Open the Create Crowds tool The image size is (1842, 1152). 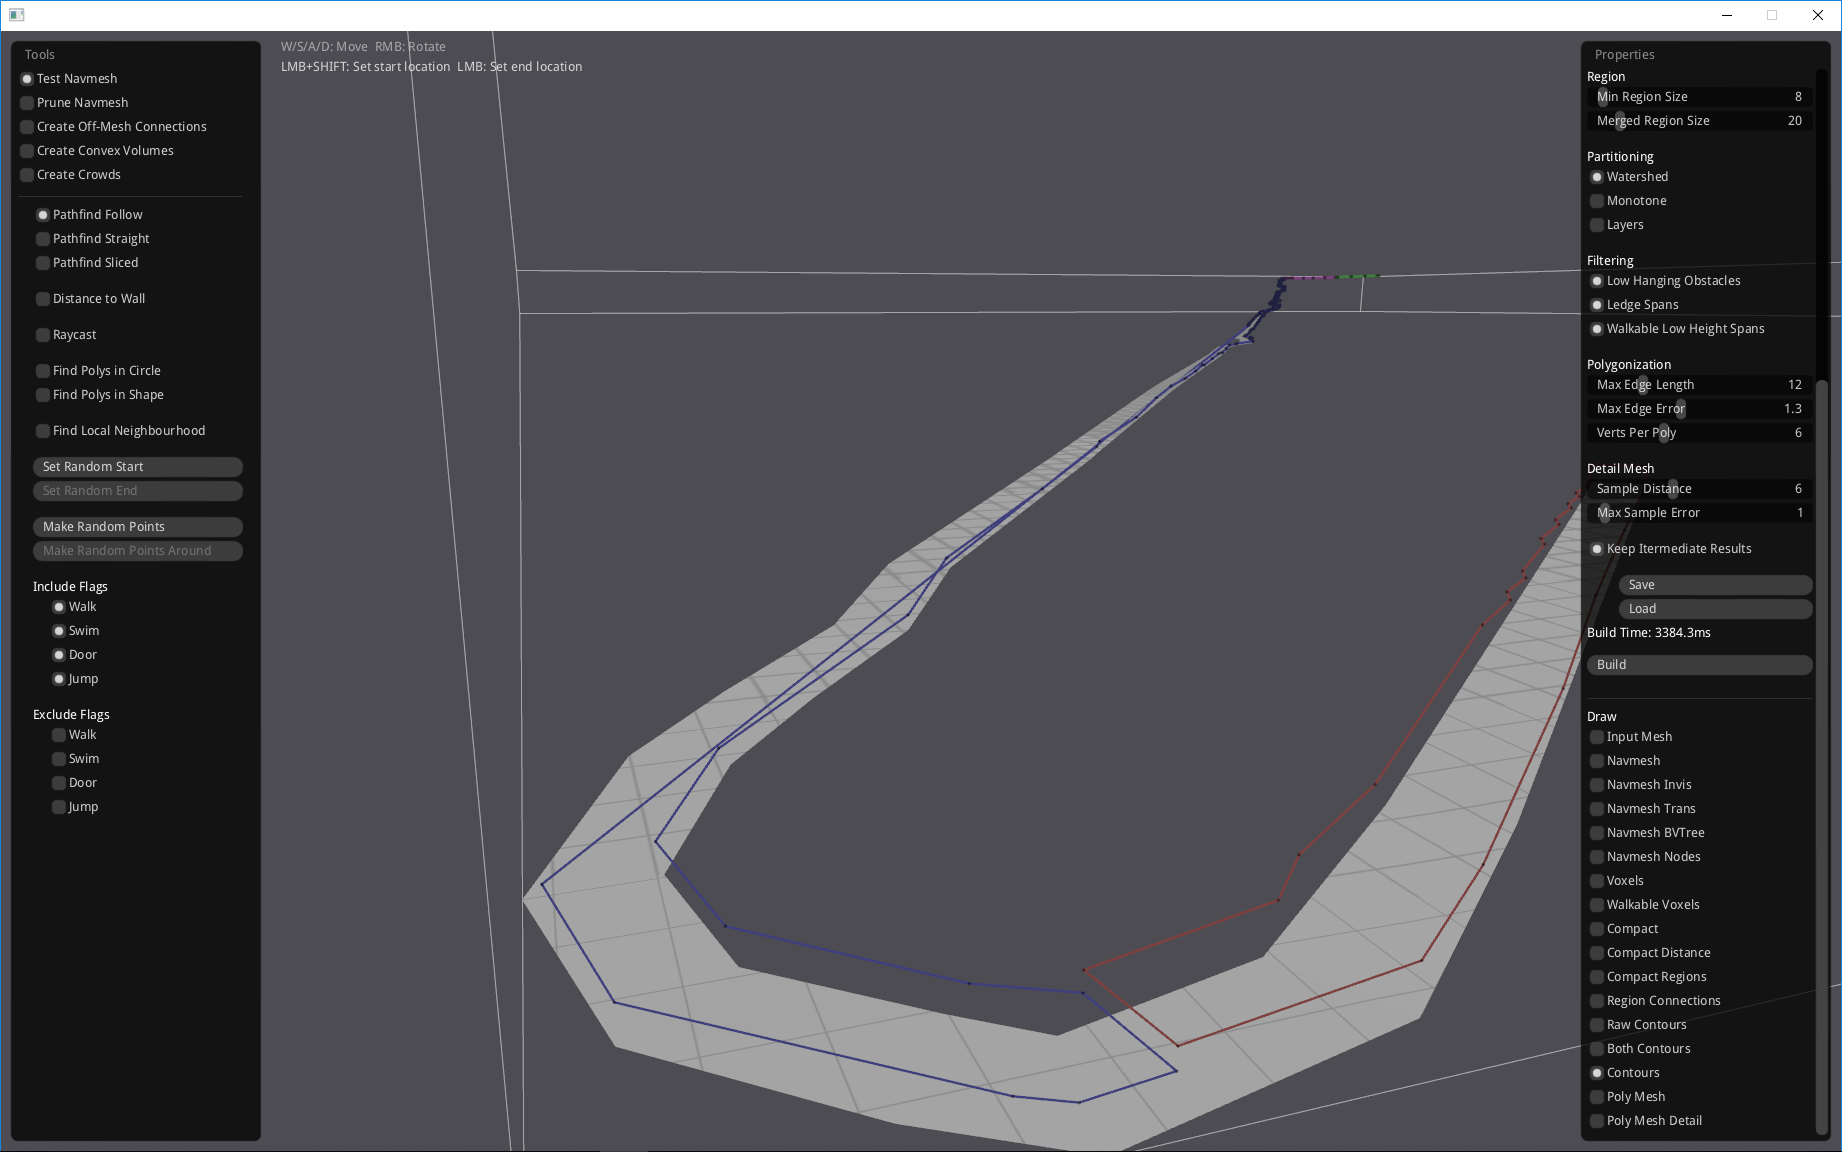click(26, 174)
